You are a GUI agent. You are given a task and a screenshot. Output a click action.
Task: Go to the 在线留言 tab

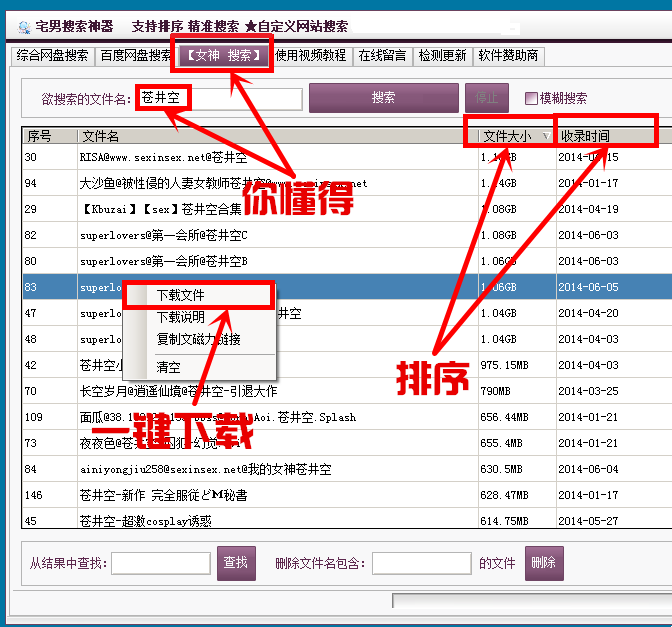(x=383, y=56)
